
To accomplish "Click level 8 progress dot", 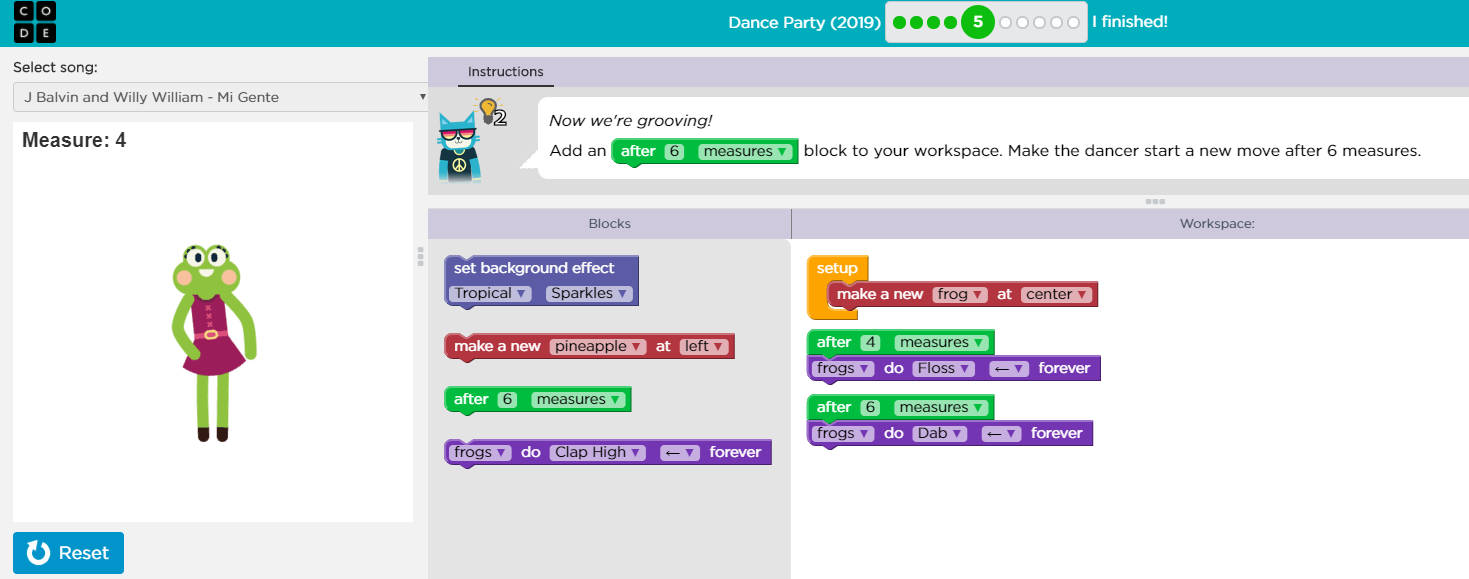I will tap(1040, 22).
